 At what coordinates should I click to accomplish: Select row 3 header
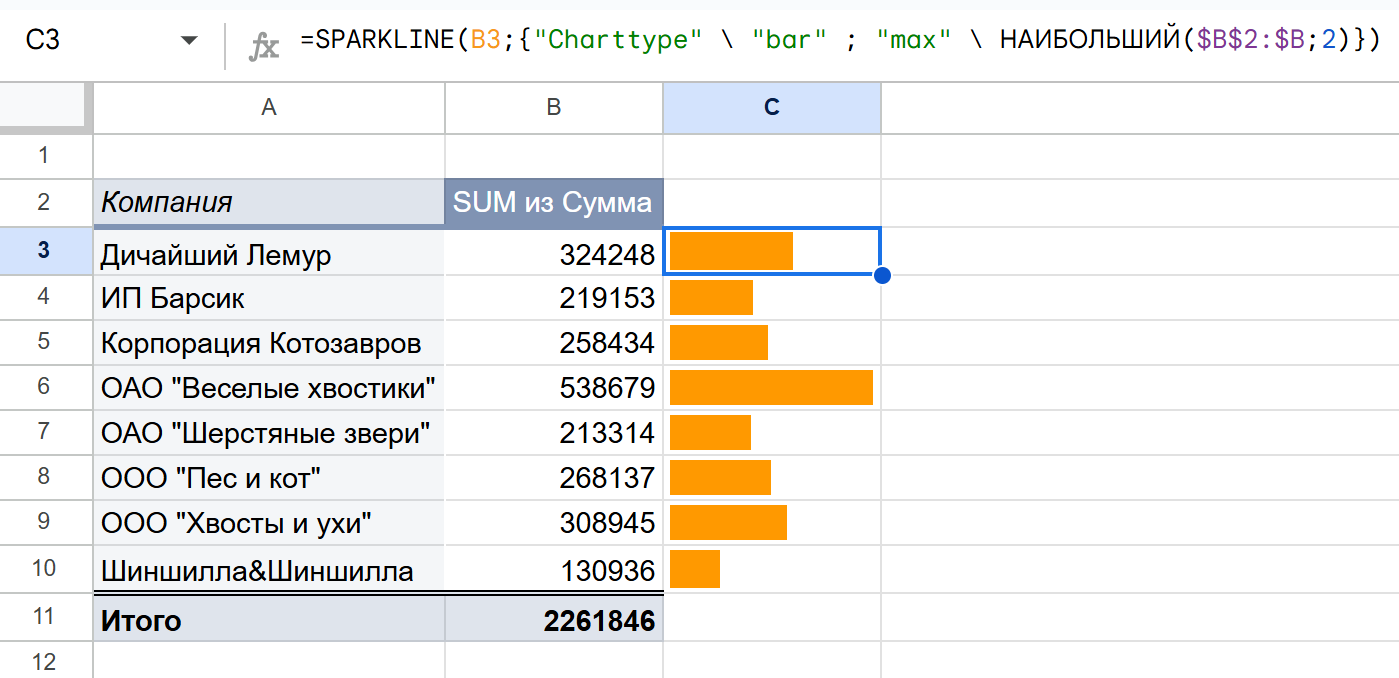(x=44, y=251)
